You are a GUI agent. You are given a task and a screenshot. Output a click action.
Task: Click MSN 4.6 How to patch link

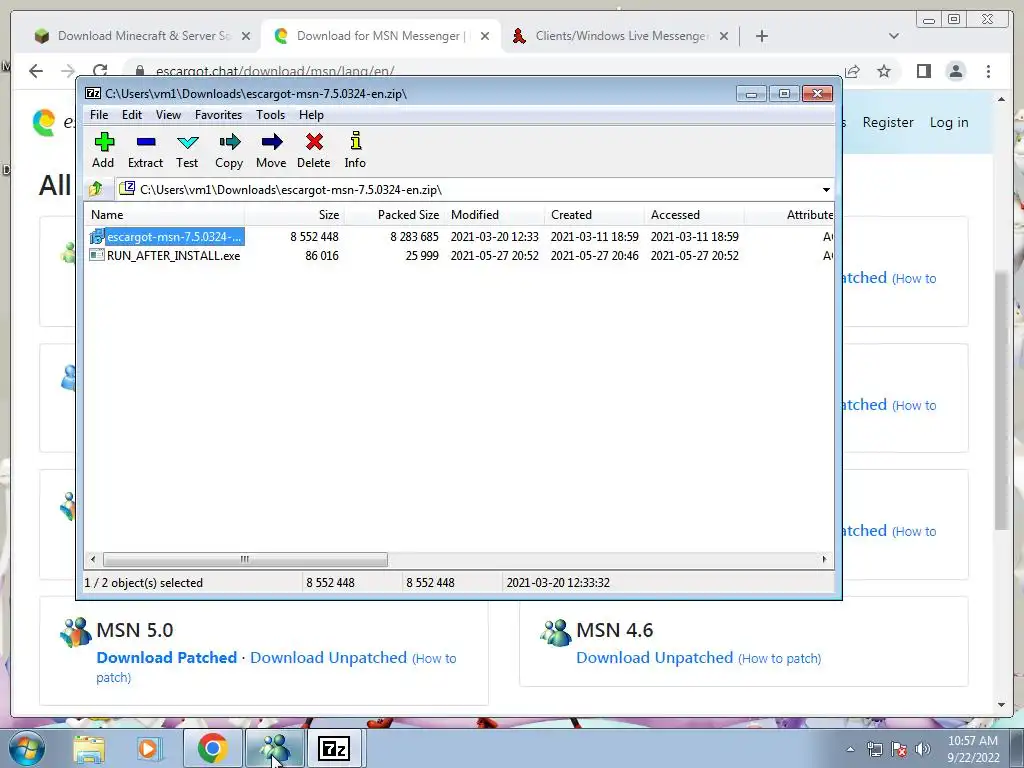tap(779, 658)
